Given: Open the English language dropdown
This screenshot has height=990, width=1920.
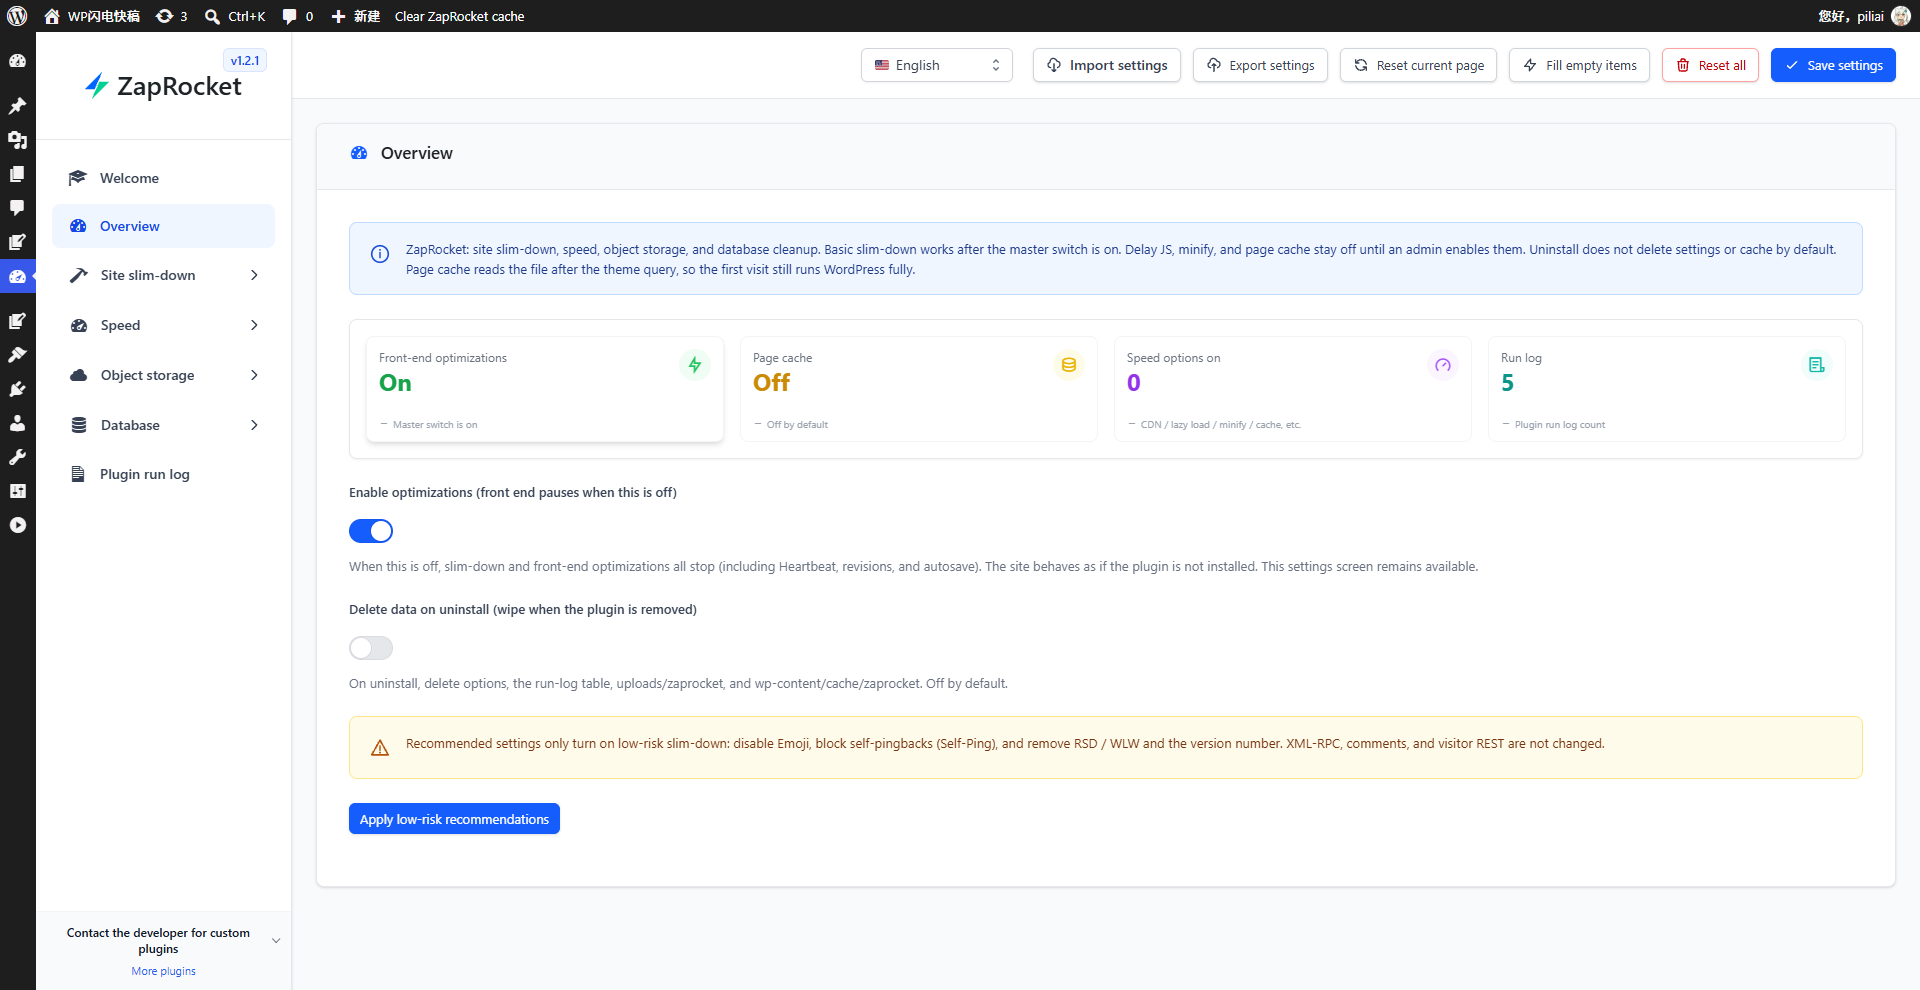Looking at the screenshot, I should [937, 65].
